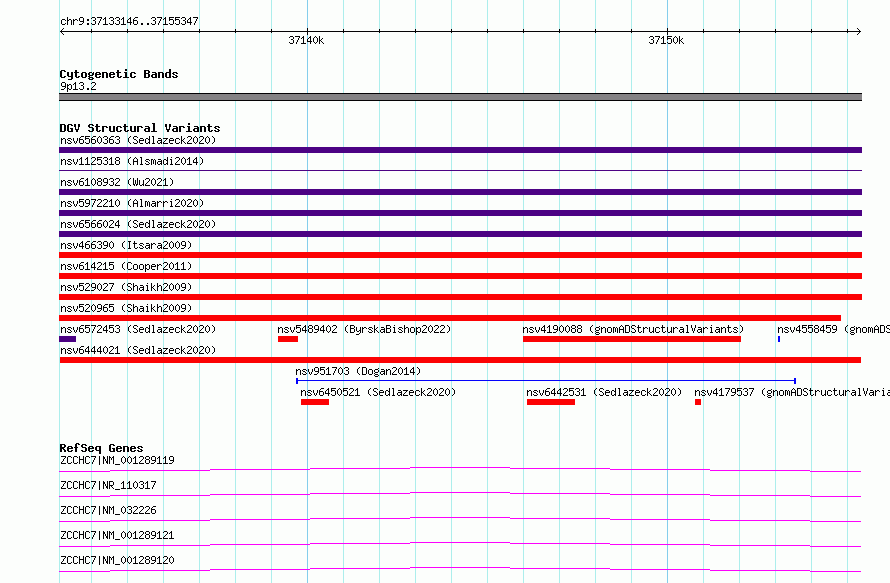Click the left arrow of the ruler
This screenshot has width=890, height=583.
pyautogui.click(x=62, y=32)
